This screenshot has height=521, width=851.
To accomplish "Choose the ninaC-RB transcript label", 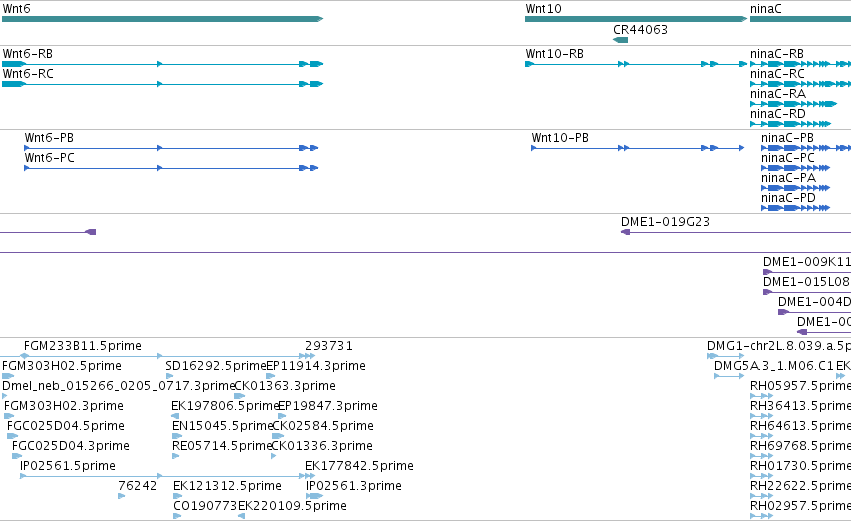I will (x=777, y=54).
